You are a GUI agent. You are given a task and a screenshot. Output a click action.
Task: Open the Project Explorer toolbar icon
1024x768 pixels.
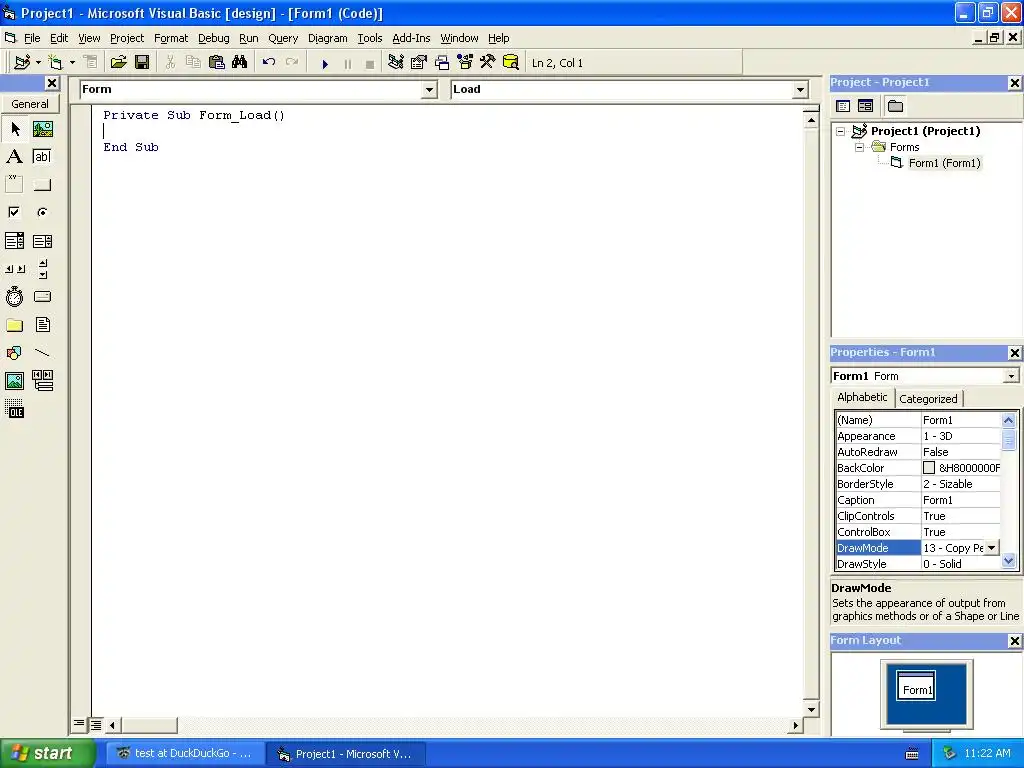pyautogui.click(x=396, y=63)
